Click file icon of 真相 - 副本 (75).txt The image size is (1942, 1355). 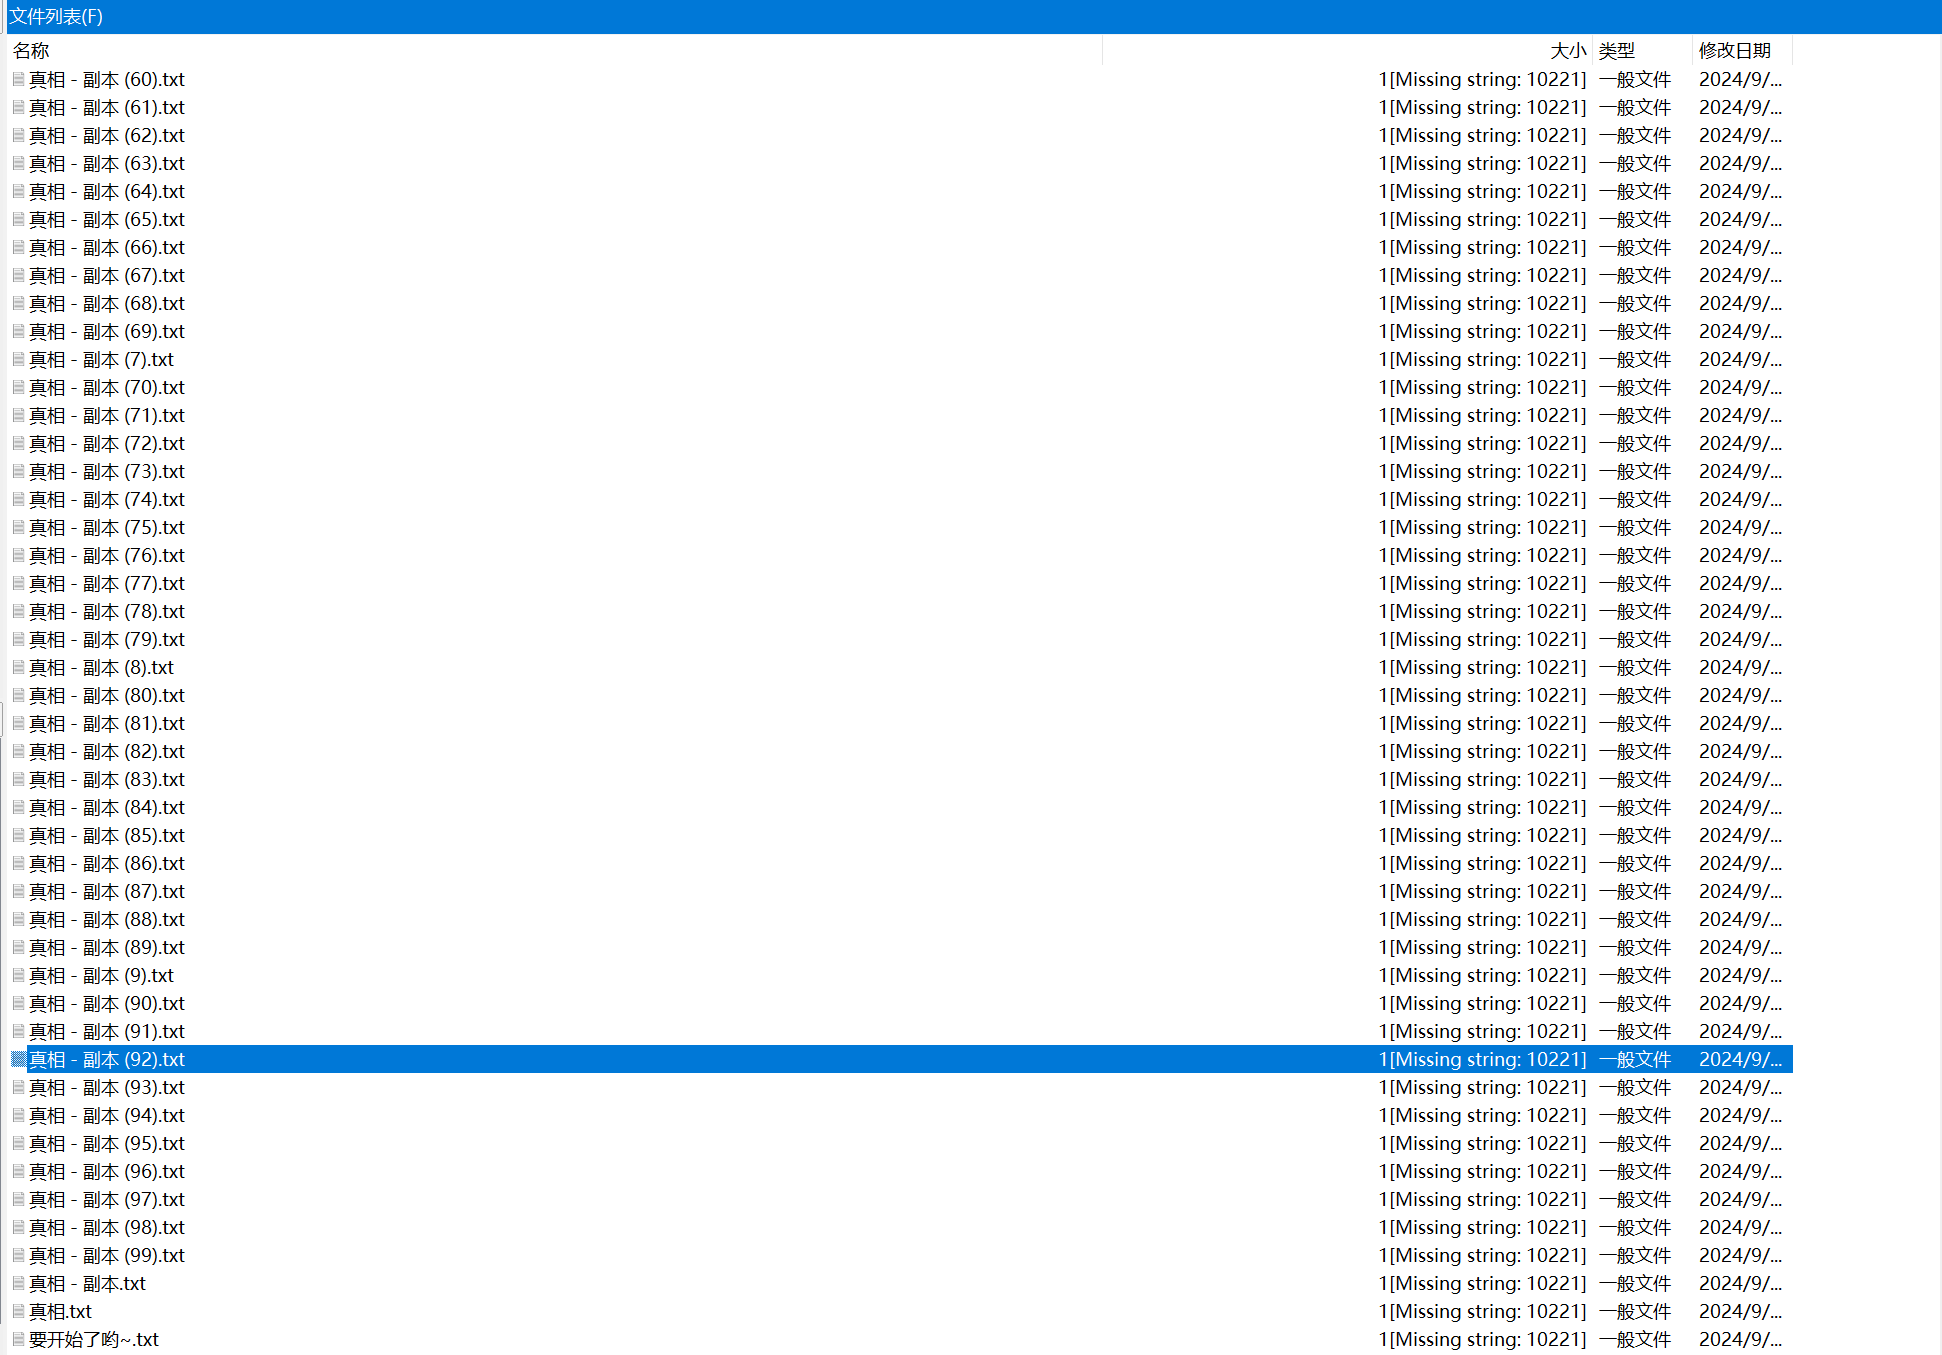pyautogui.click(x=18, y=527)
